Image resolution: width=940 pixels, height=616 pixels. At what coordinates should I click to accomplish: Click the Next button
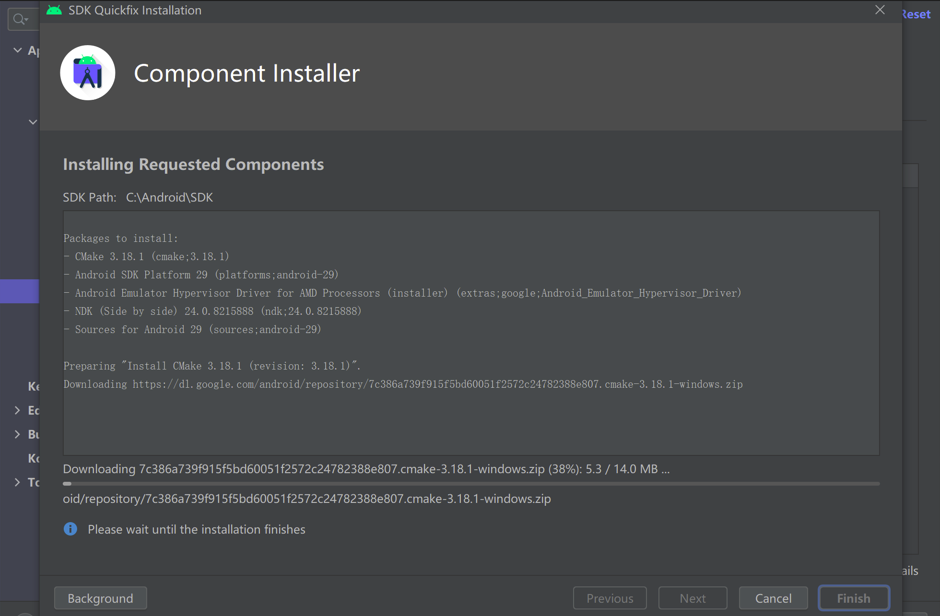692,598
